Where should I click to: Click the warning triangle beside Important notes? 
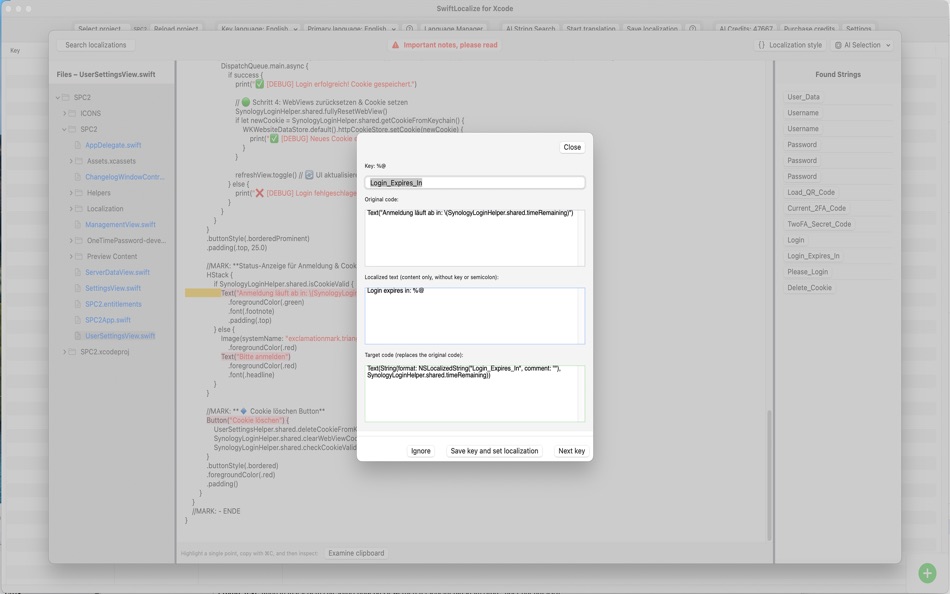(x=395, y=45)
